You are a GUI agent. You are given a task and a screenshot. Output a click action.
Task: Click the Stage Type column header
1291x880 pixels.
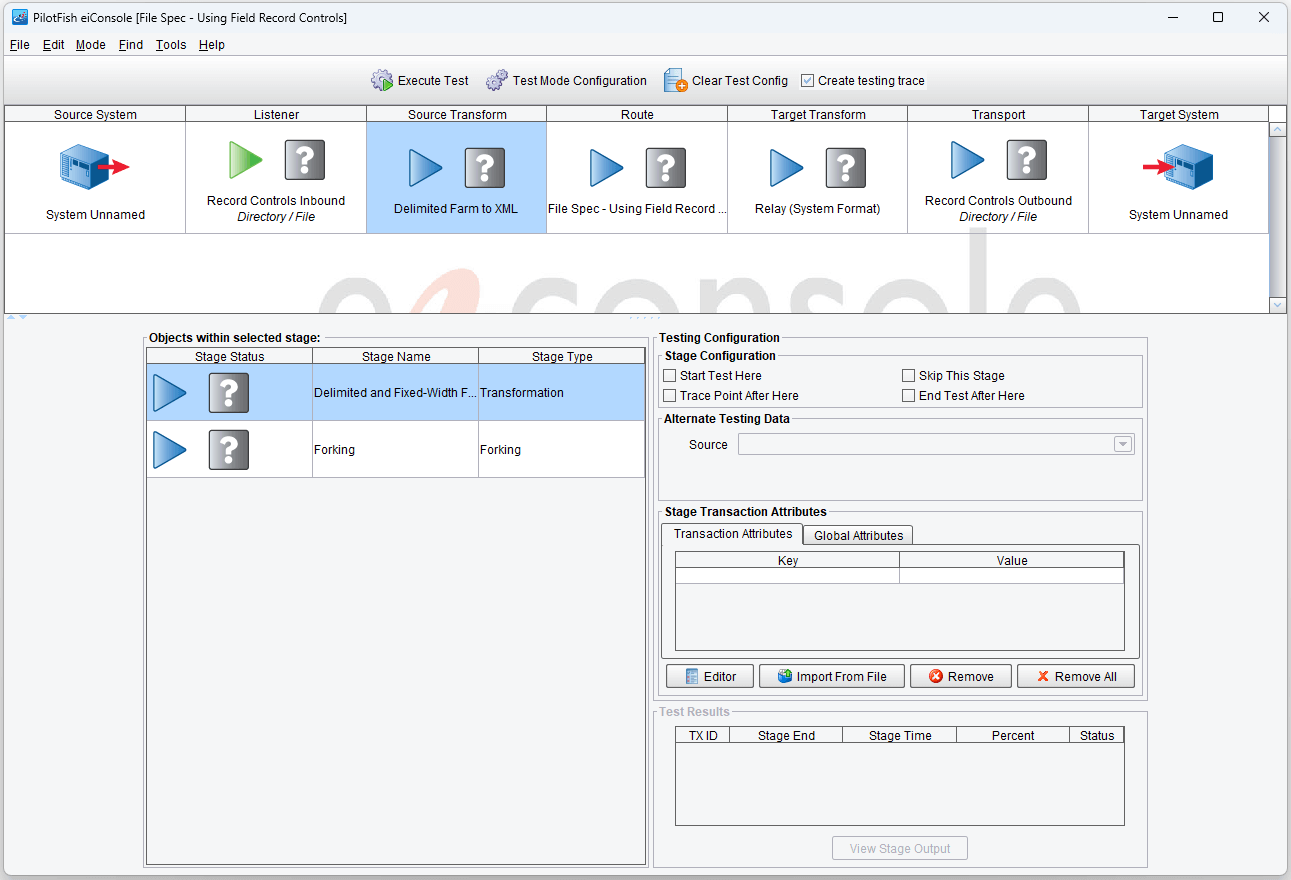coord(562,356)
